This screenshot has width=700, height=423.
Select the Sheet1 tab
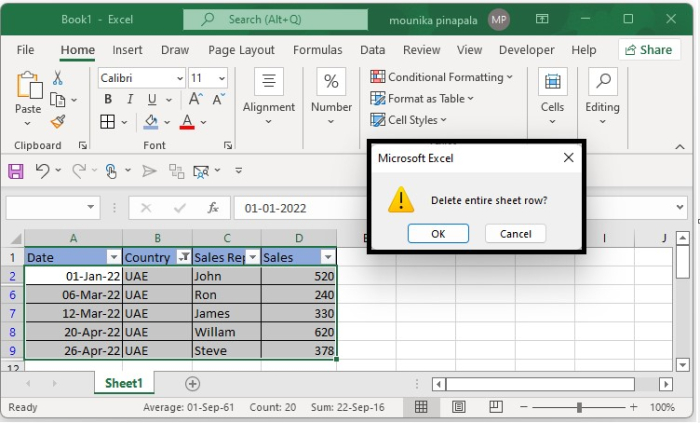click(x=124, y=383)
